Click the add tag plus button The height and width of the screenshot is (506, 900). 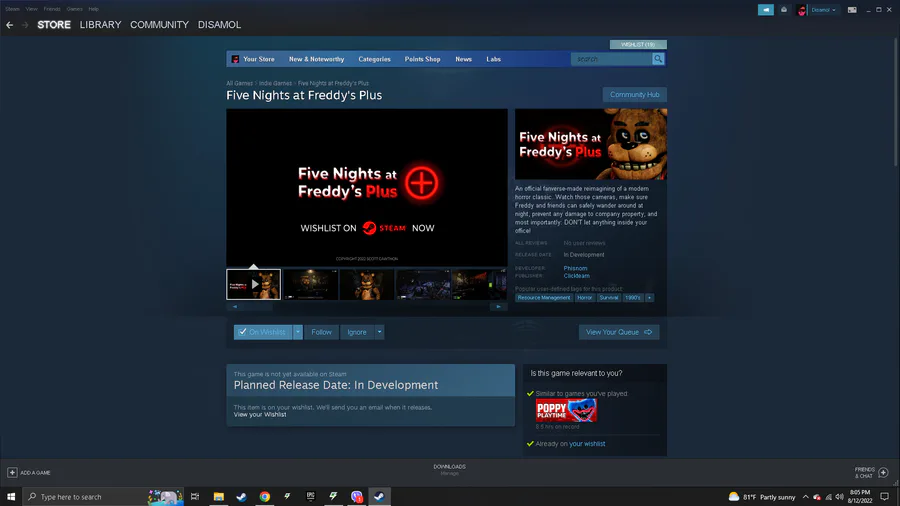pos(649,298)
